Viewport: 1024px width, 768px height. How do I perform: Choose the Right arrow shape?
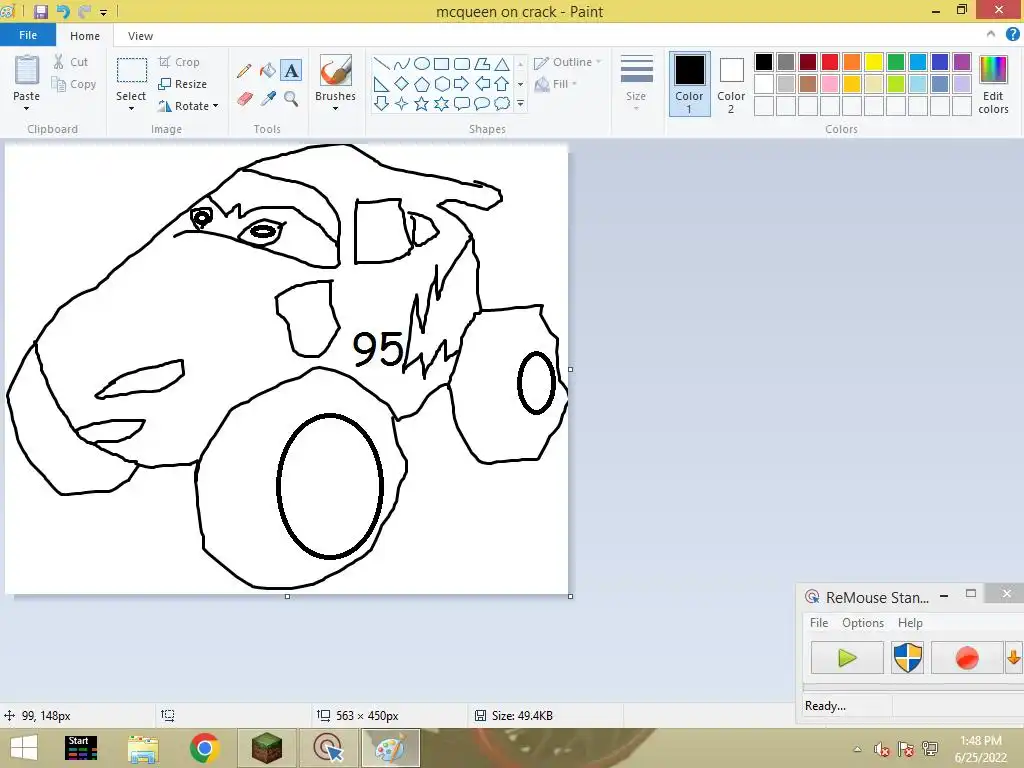pos(462,84)
